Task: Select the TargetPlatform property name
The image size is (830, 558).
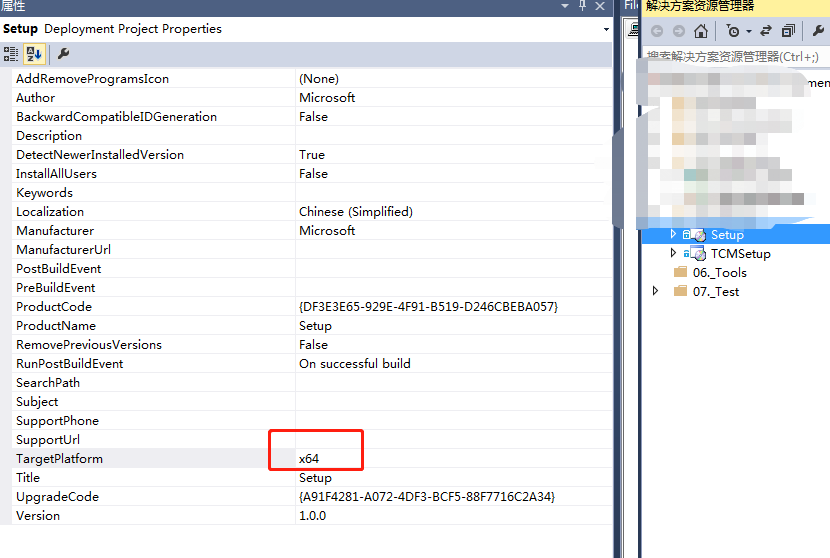Action: click(x=59, y=459)
